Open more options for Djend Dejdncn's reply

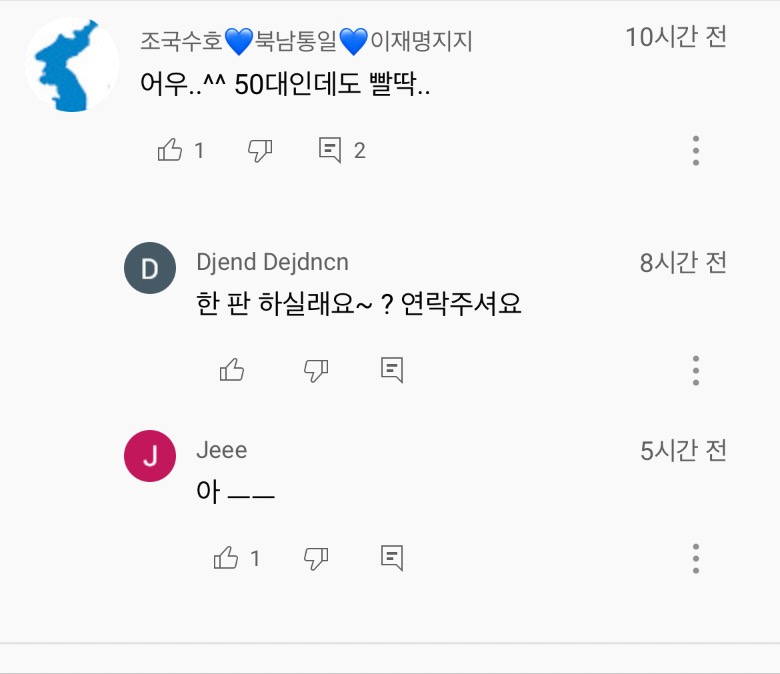(696, 370)
